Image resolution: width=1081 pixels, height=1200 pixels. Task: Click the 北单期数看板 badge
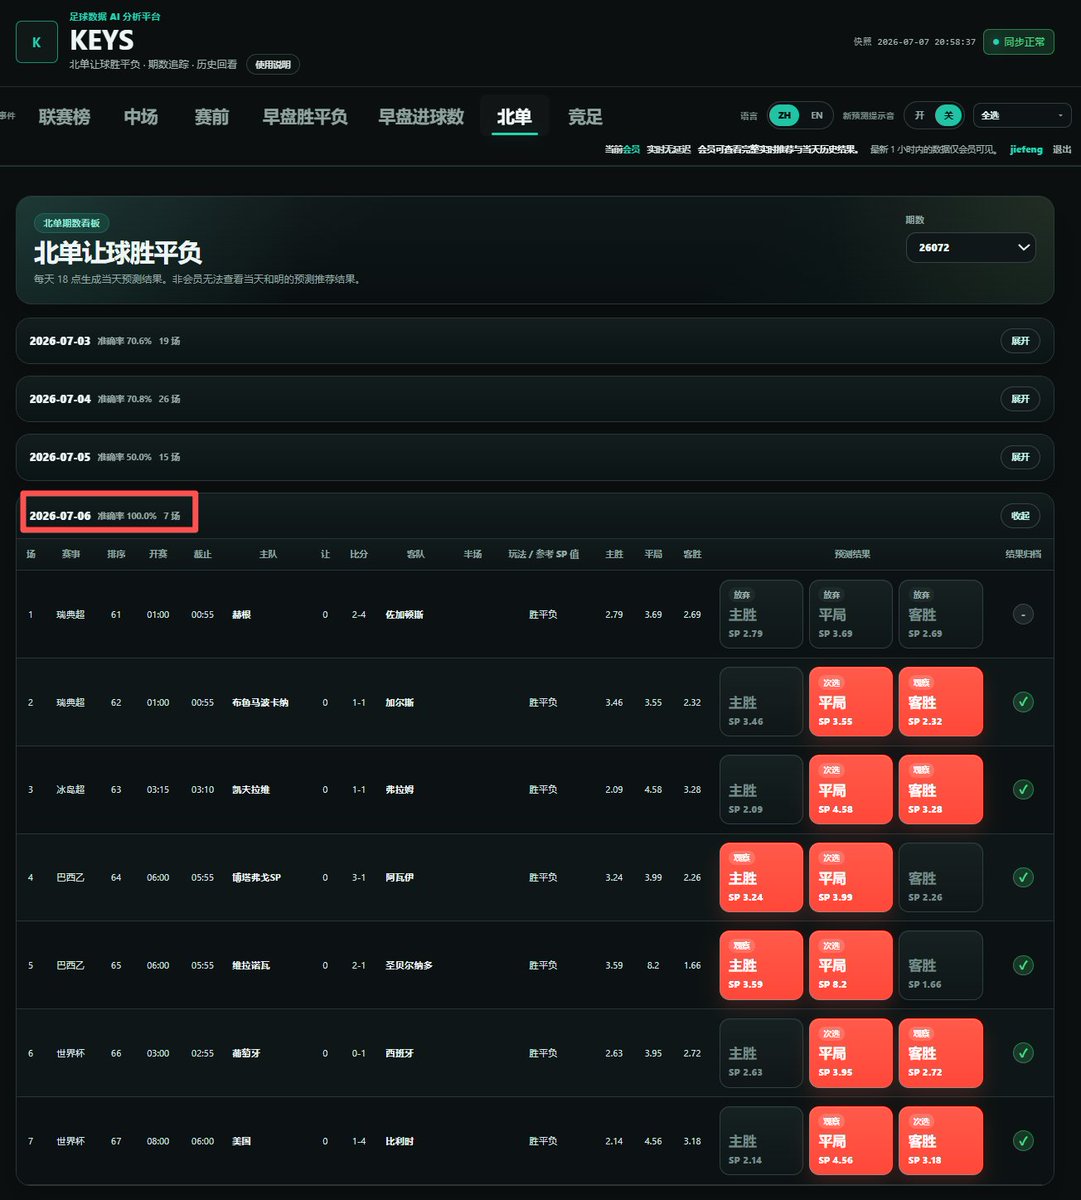pos(72,224)
